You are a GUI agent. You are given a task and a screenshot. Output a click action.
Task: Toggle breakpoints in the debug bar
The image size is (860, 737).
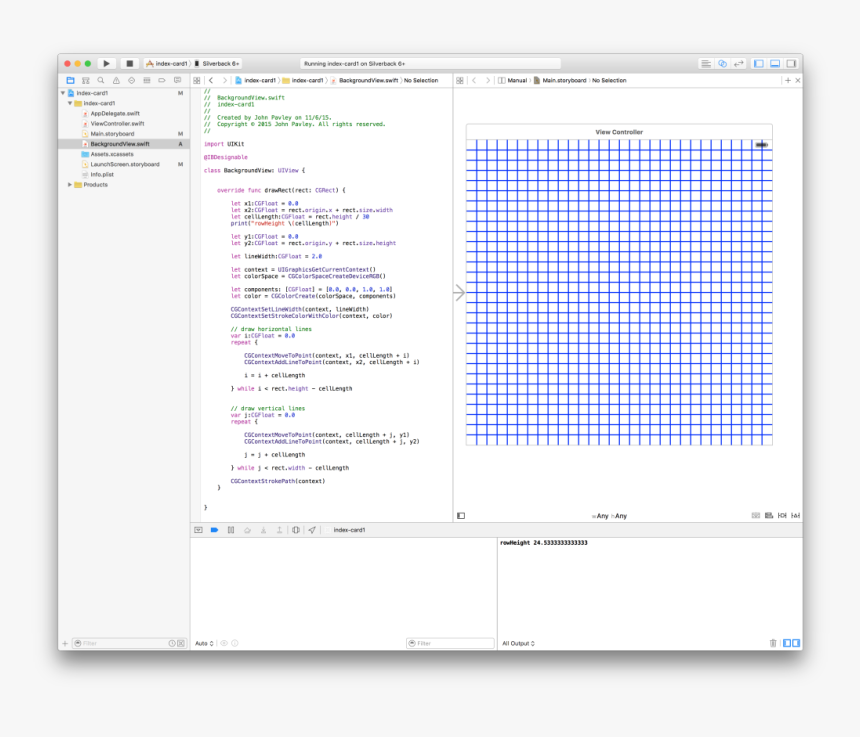[x=215, y=530]
